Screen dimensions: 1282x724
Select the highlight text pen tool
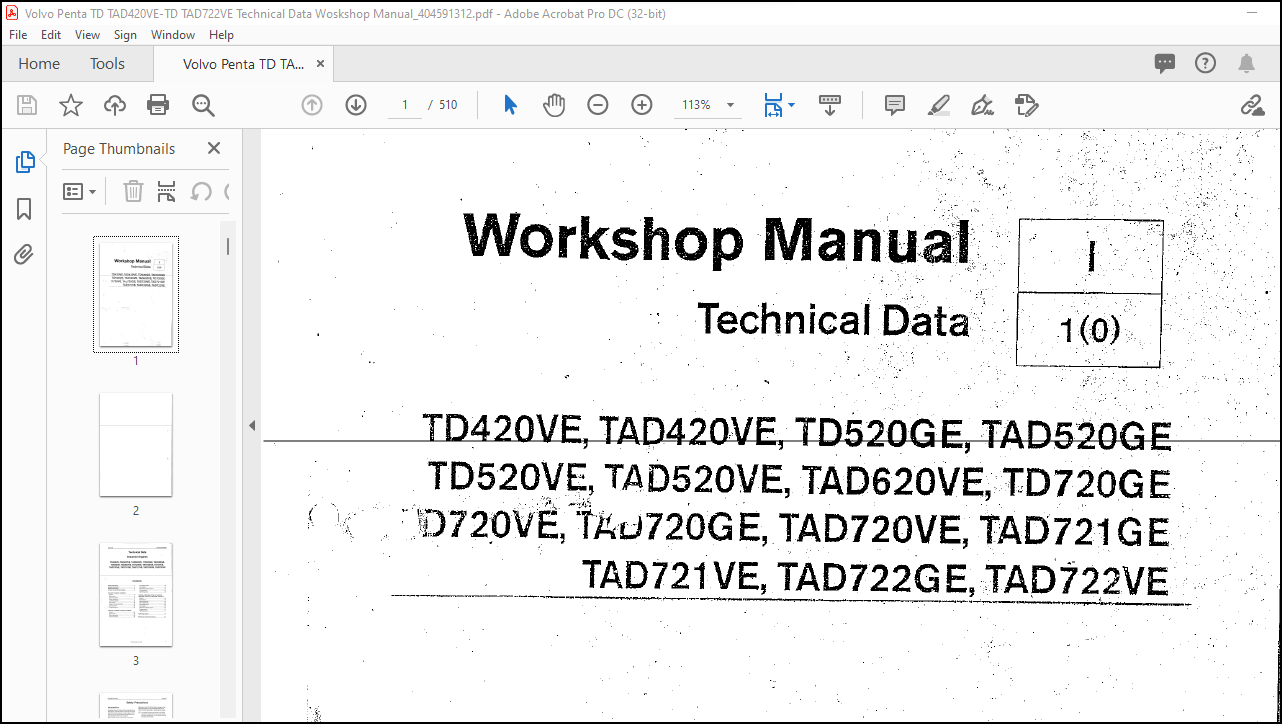click(938, 105)
